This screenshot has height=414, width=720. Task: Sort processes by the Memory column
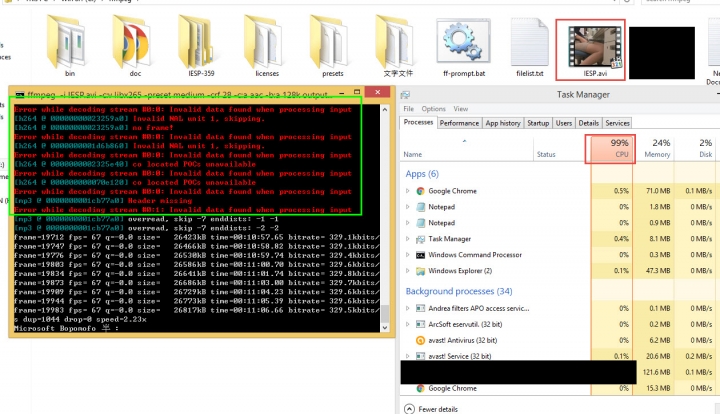653,149
